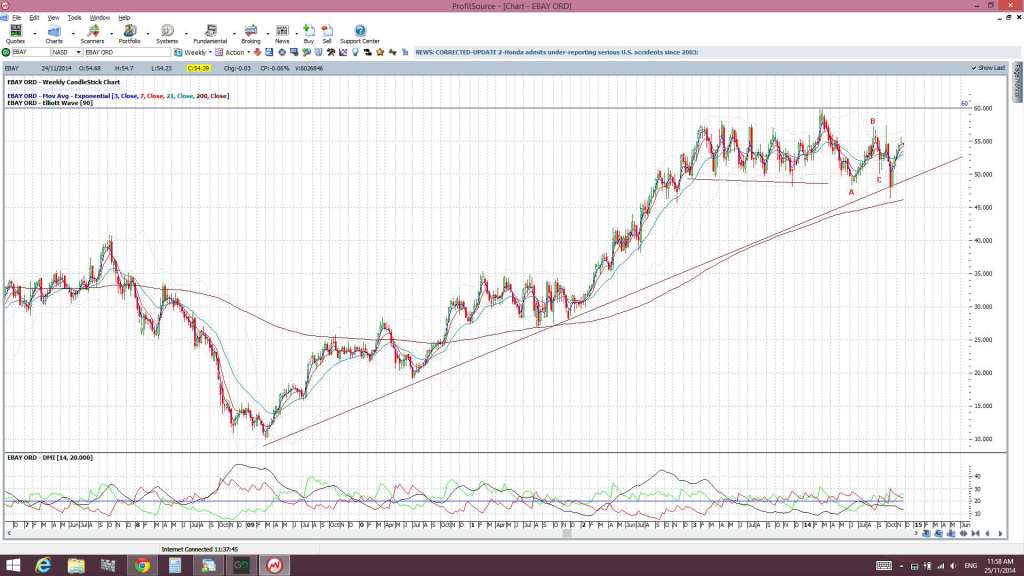1024x576 pixels.
Task: Click the Windows Start button
Action: pos(12,565)
